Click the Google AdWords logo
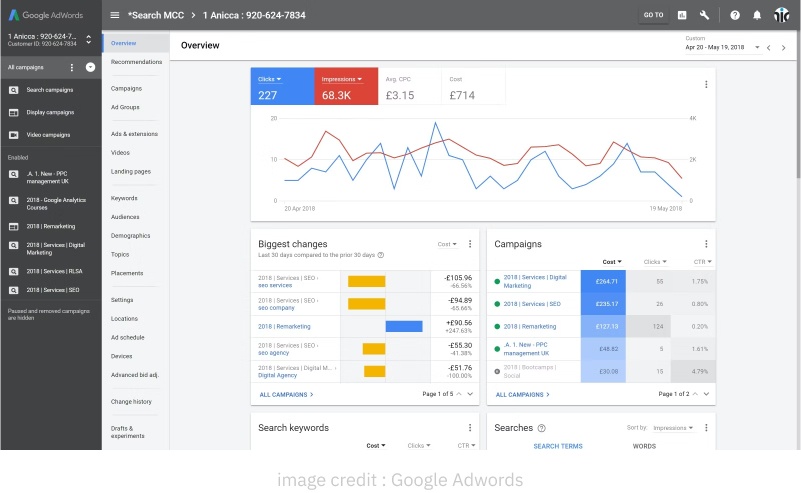Viewport: 801px width, 493px height. click(x=46, y=15)
